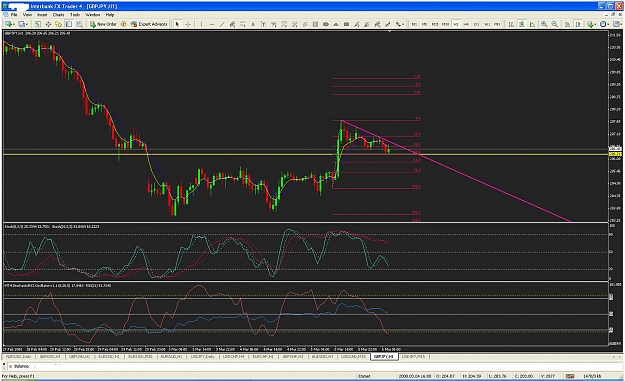Expand the Profiles dropdown arrow
Screen dimensions: 625x381
click(27, 24)
